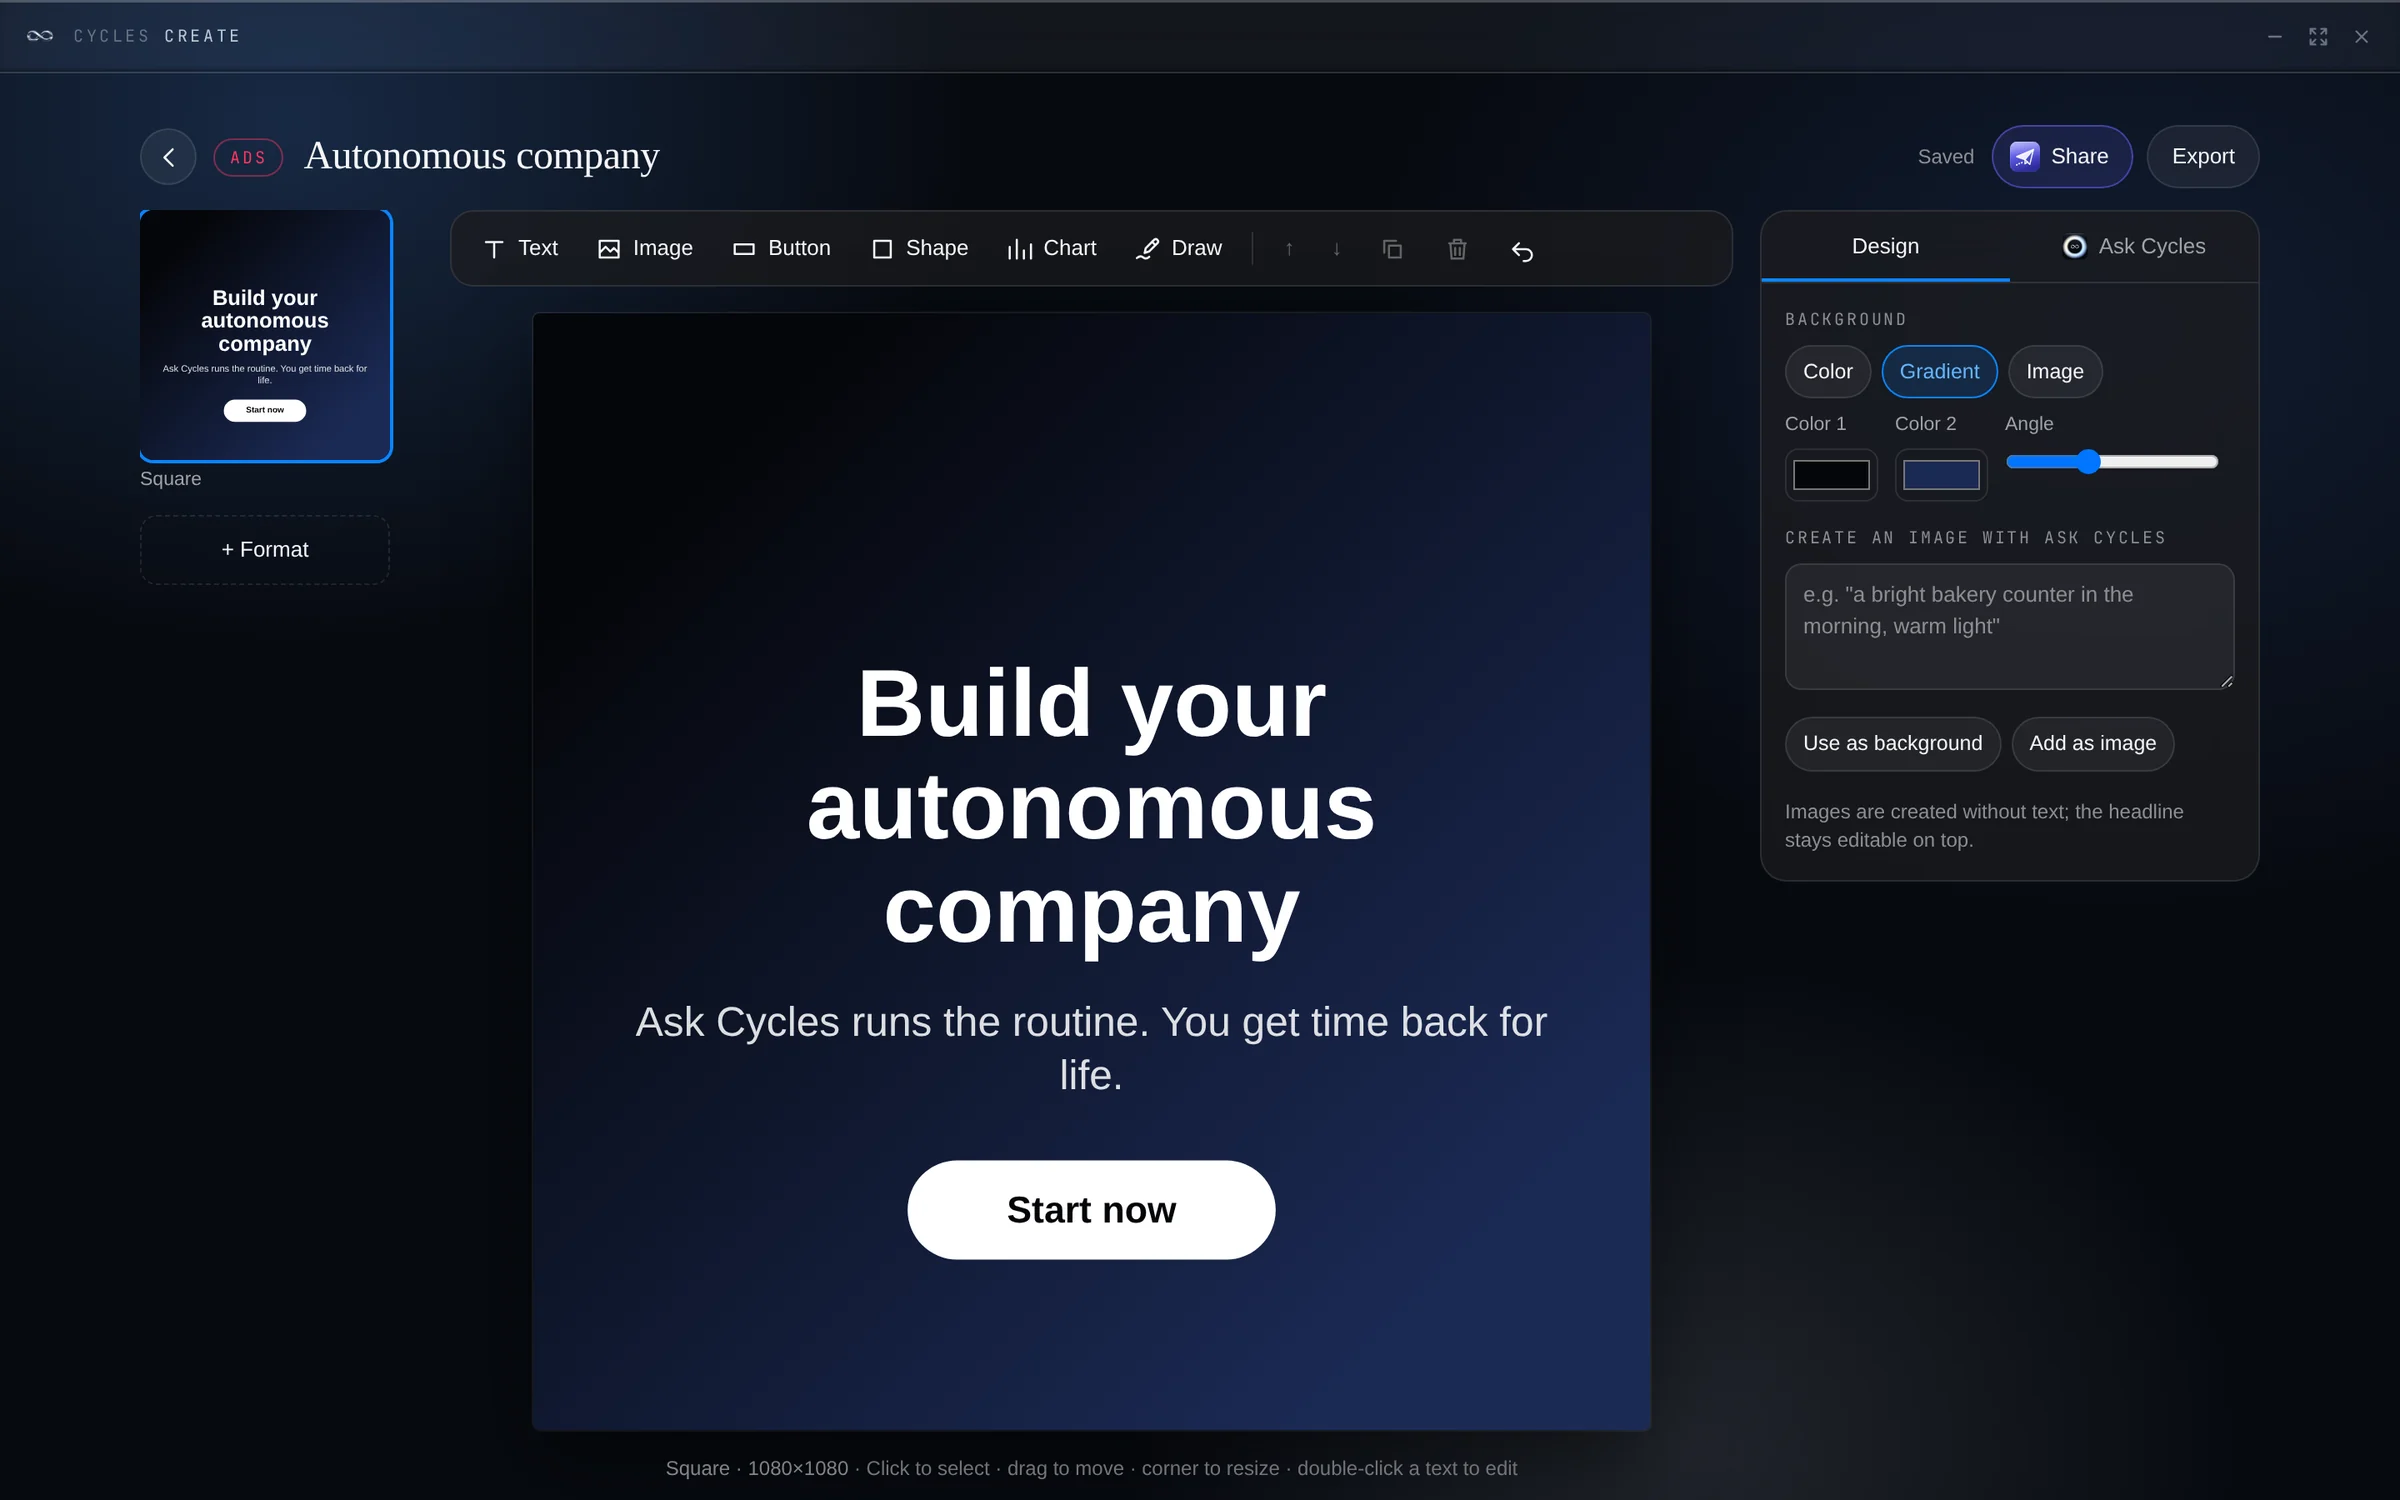Screen dimensions: 2400x1500
Task: Click the Share button
Action: tap(2062, 156)
